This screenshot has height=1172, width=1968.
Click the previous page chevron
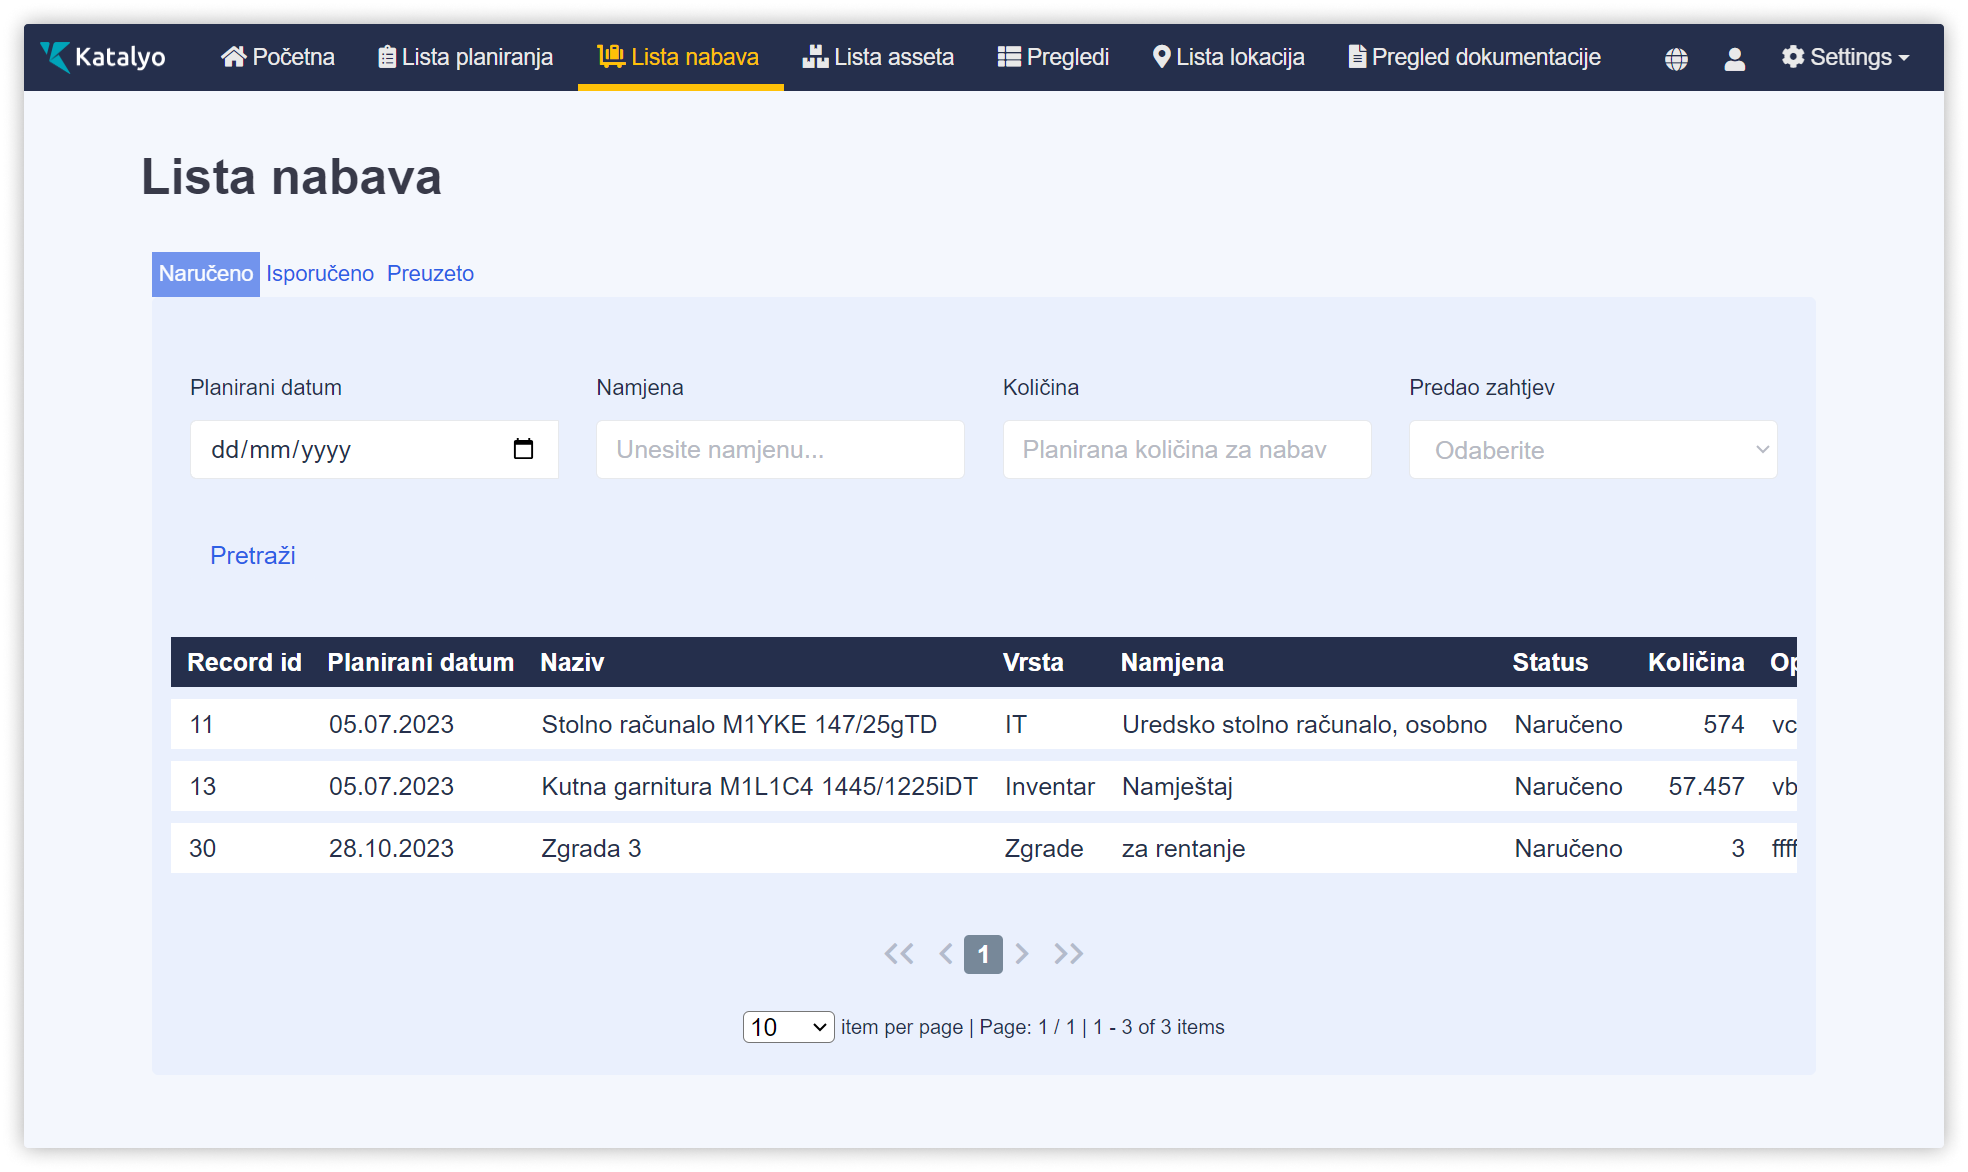(945, 954)
